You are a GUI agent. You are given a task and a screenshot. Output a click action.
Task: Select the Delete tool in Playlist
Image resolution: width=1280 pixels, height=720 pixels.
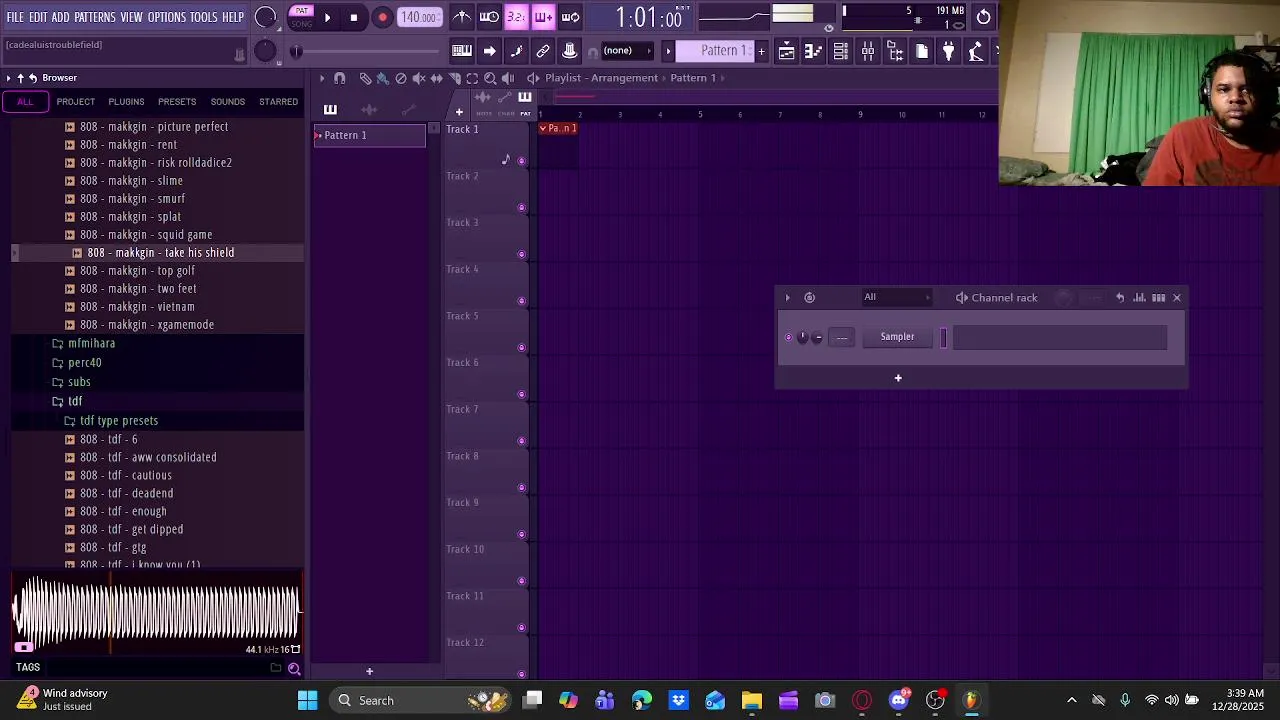401,78
